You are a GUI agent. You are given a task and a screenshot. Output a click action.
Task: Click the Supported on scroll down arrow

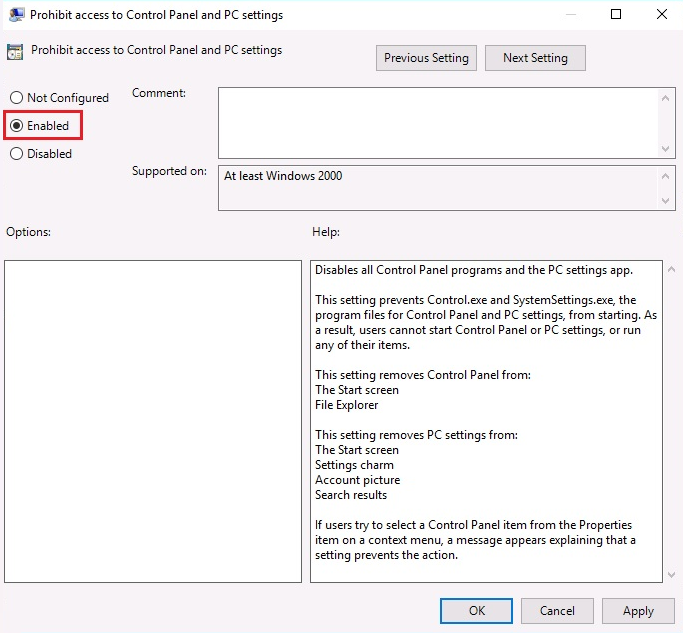coord(667,201)
